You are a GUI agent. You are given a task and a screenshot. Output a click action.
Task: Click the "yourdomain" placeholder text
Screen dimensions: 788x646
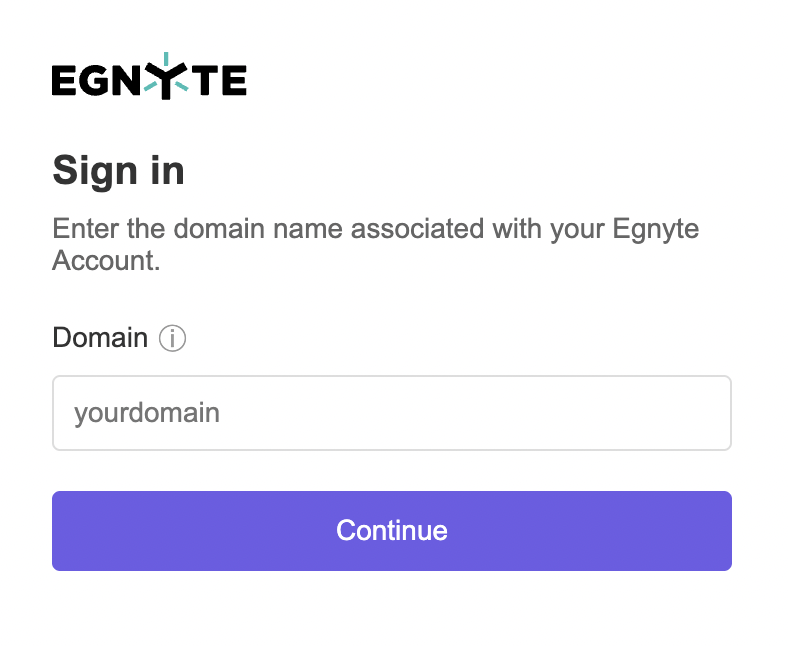tap(146, 413)
